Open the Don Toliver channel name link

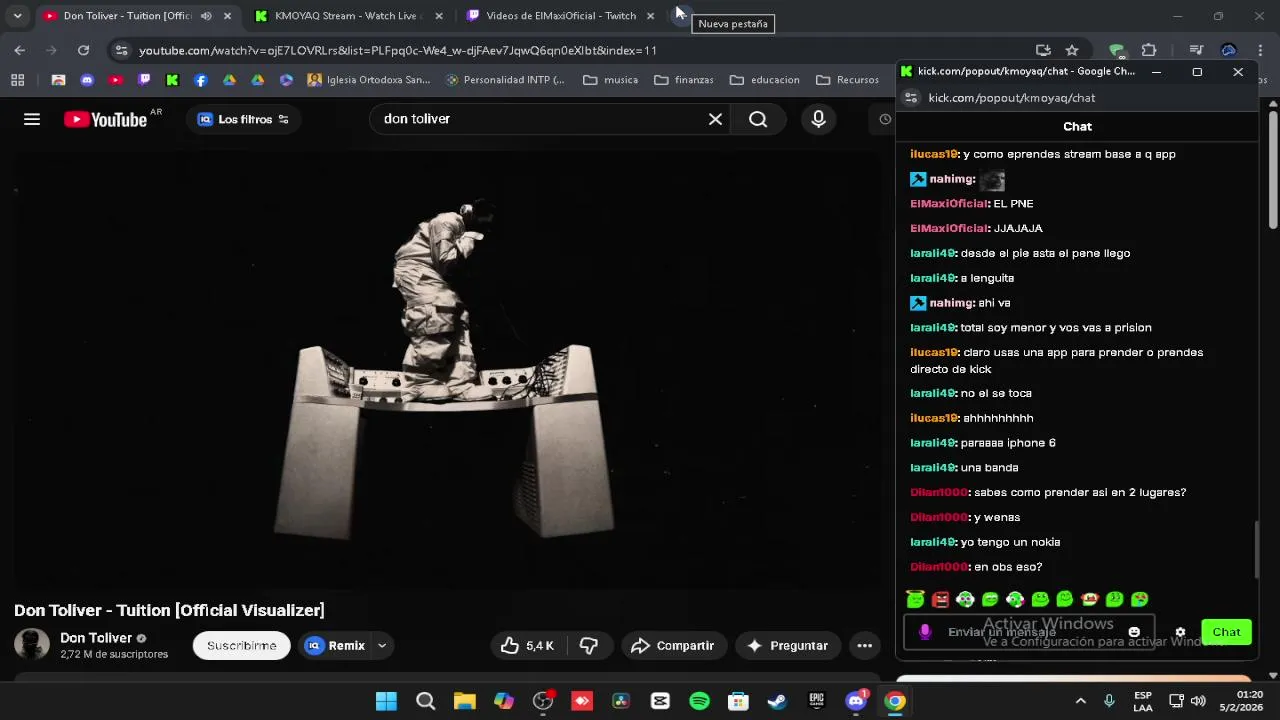pos(96,638)
